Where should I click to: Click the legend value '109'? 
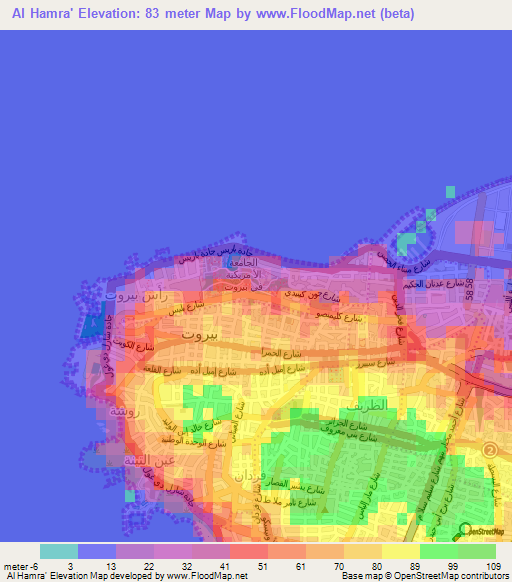[x=493, y=567]
